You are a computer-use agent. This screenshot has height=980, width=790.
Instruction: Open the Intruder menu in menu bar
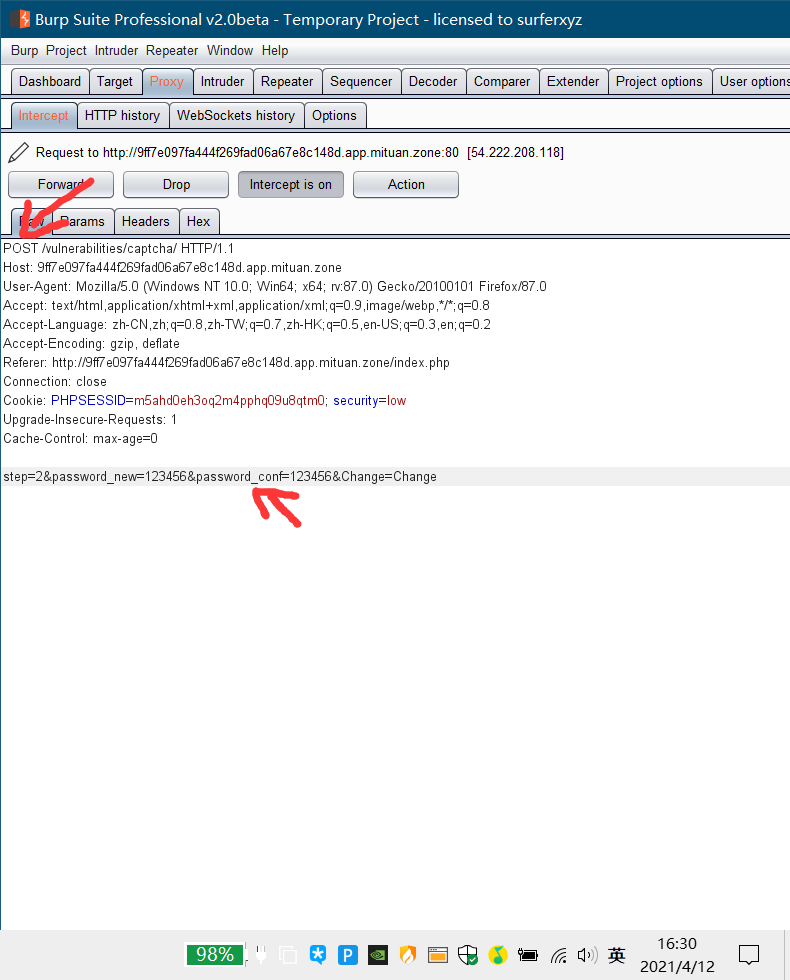[116, 51]
